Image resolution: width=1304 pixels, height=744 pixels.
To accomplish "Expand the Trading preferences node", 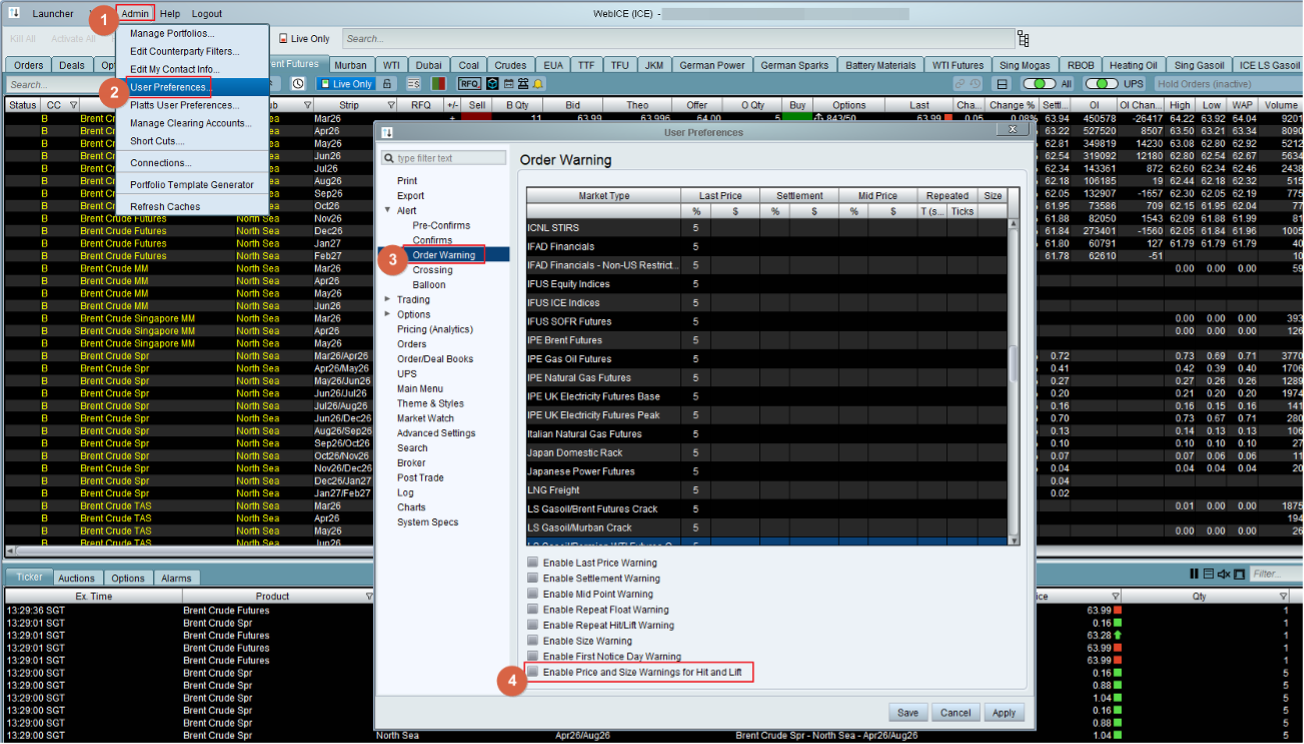I will [388, 300].
